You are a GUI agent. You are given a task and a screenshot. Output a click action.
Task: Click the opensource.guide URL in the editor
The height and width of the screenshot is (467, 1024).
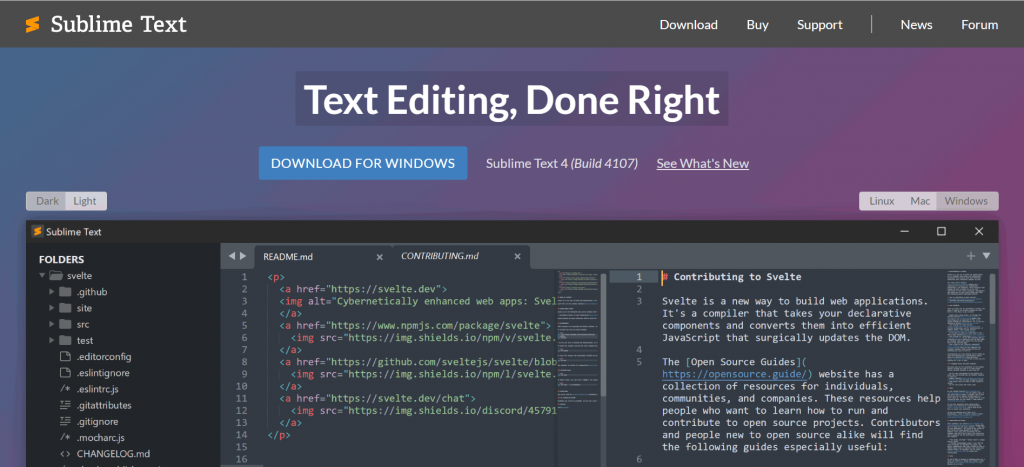tap(737, 374)
